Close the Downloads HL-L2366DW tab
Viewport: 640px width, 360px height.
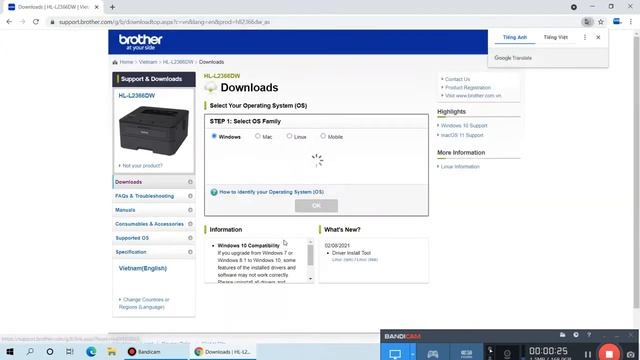click(x=97, y=7)
